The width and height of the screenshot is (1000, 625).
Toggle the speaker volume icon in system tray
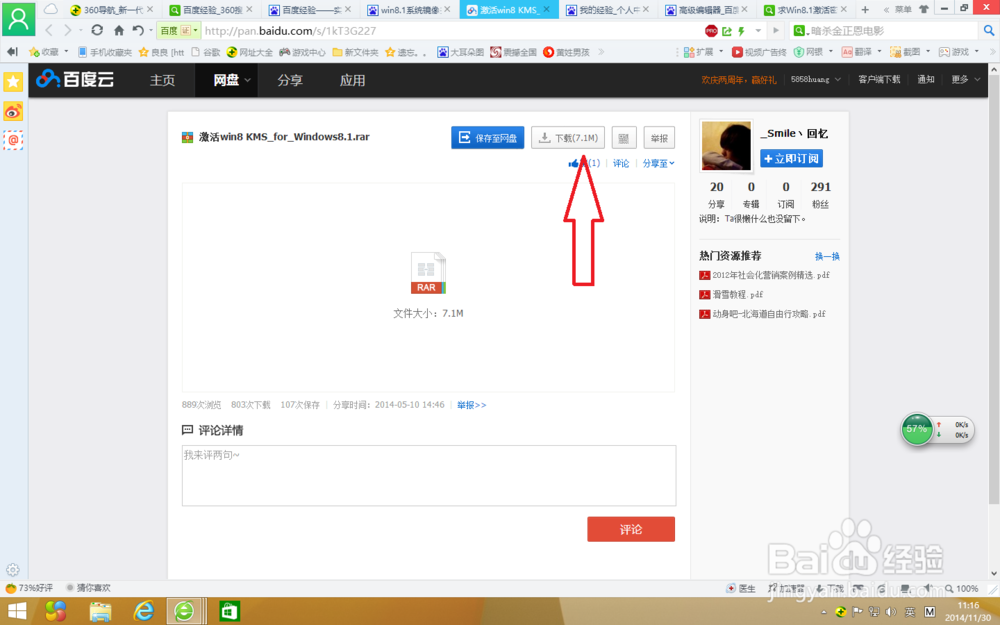891,611
